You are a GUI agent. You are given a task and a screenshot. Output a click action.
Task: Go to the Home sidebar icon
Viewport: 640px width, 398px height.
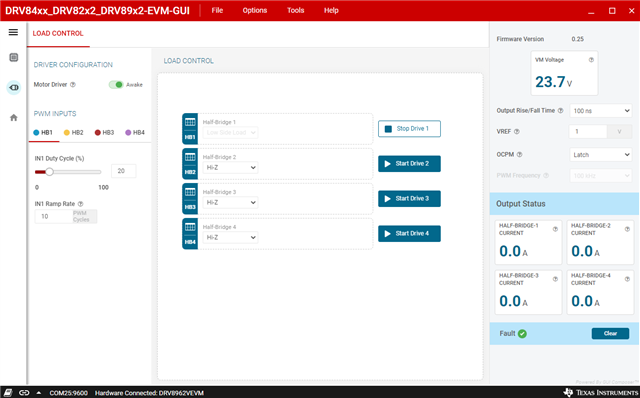coord(13,118)
